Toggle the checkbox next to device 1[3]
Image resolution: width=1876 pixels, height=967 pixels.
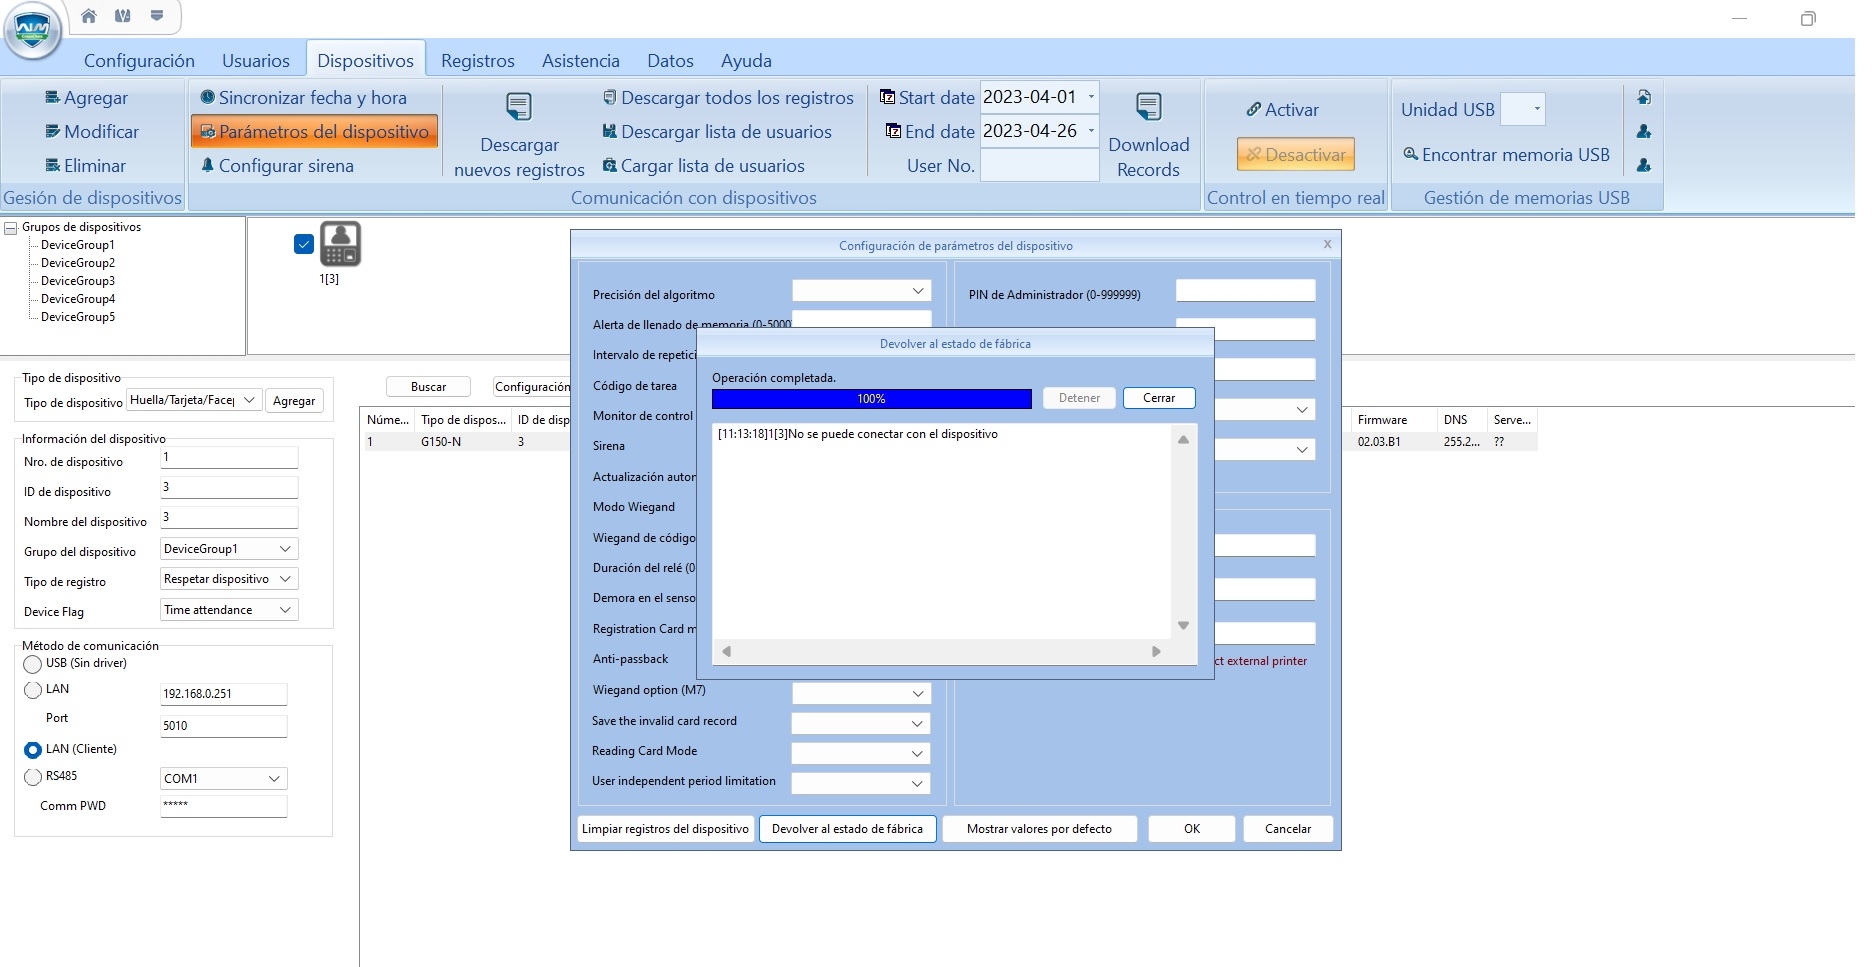304,244
